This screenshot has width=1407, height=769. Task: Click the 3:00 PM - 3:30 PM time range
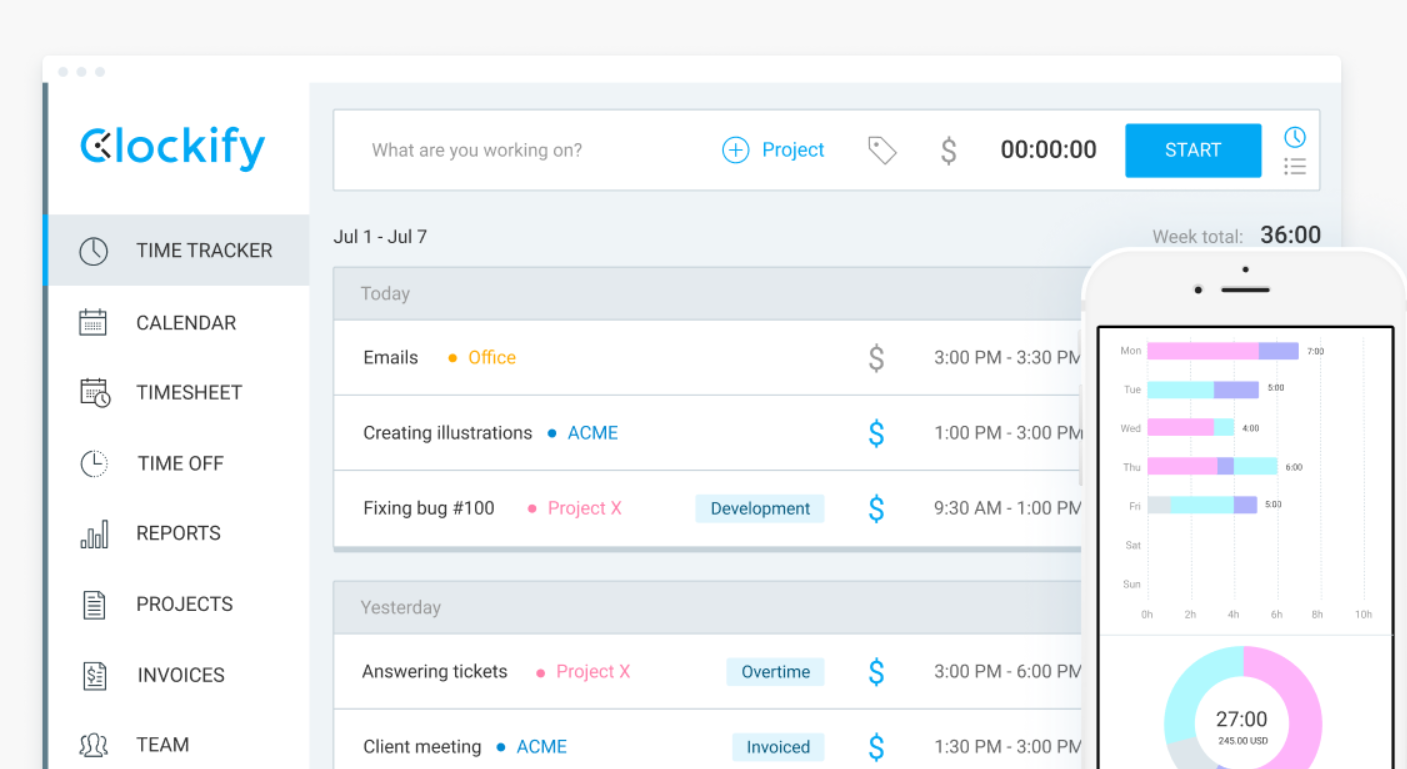click(1008, 358)
